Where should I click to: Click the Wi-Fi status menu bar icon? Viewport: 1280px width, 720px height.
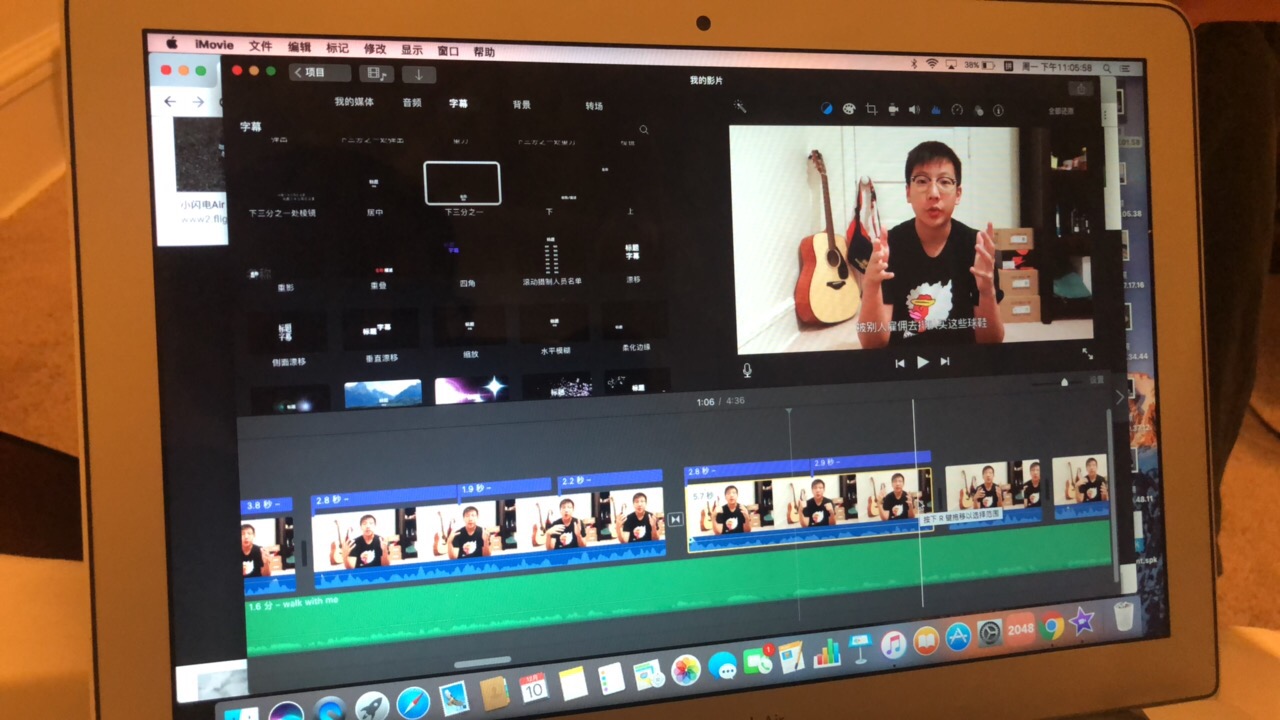click(x=932, y=64)
